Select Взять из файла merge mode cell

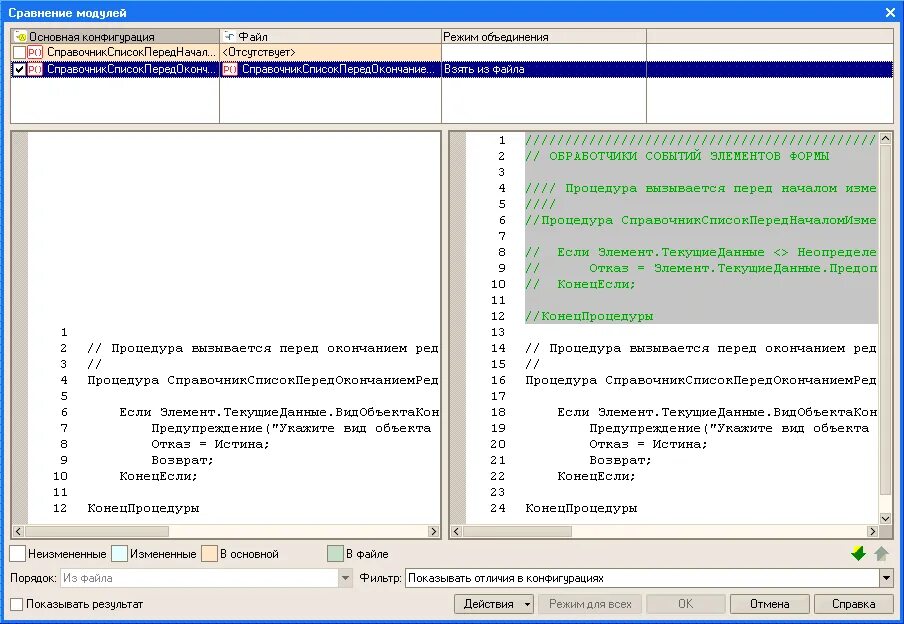[544, 69]
